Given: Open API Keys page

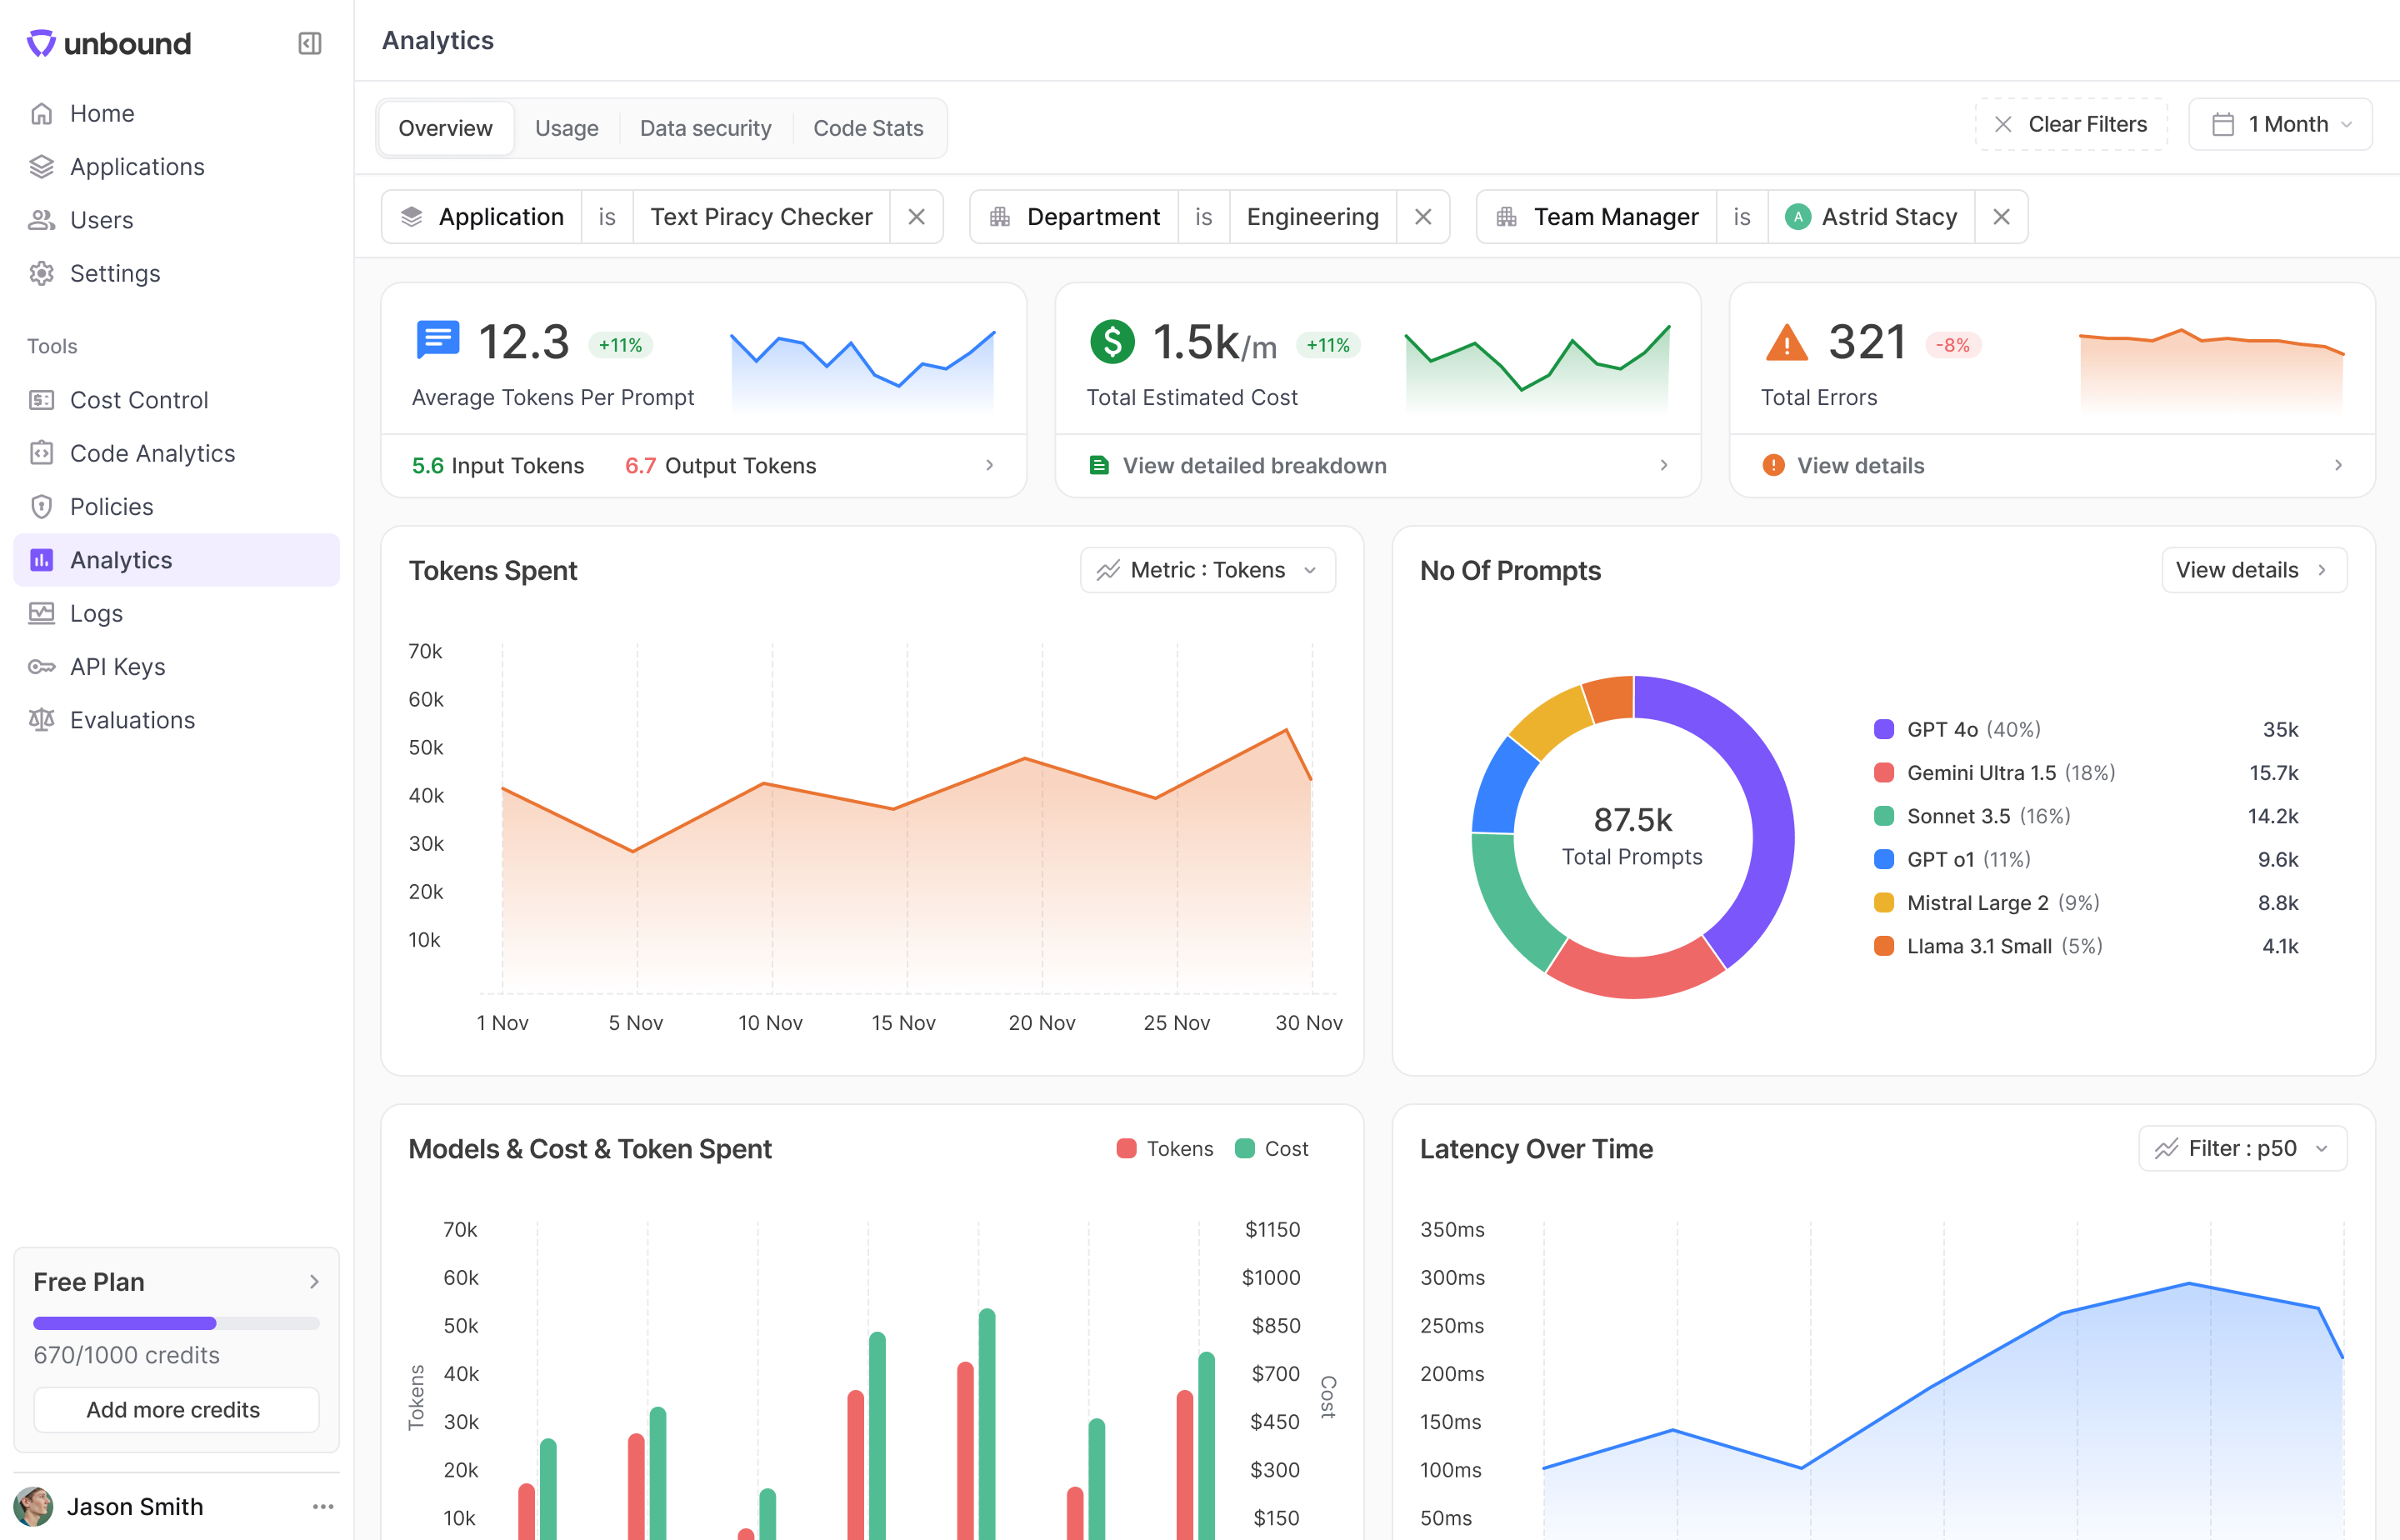Looking at the screenshot, I should click(x=117, y=667).
